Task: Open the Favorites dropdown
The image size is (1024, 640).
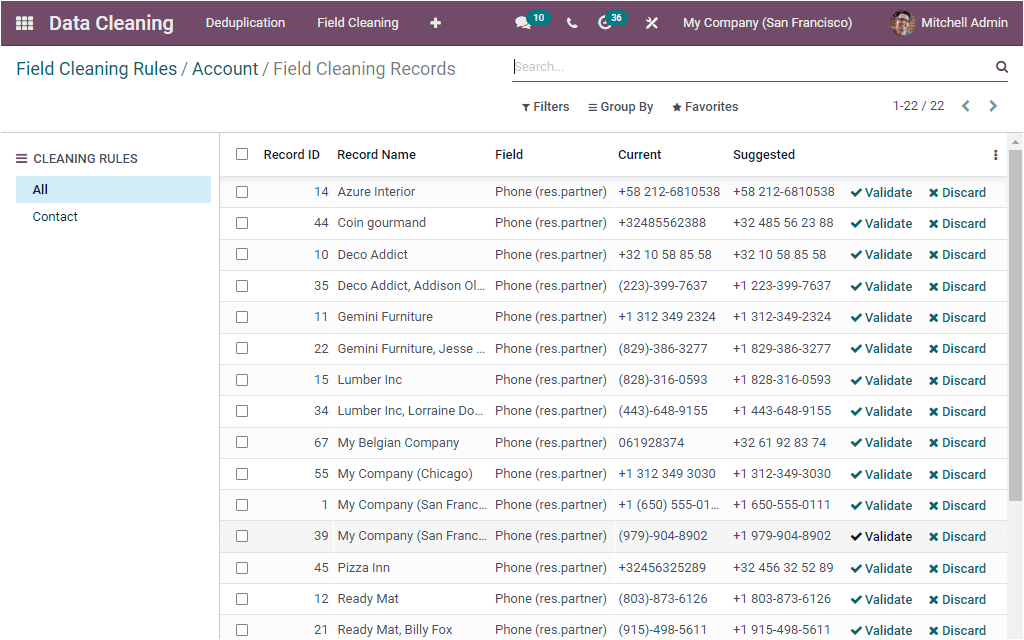Action: point(704,106)
